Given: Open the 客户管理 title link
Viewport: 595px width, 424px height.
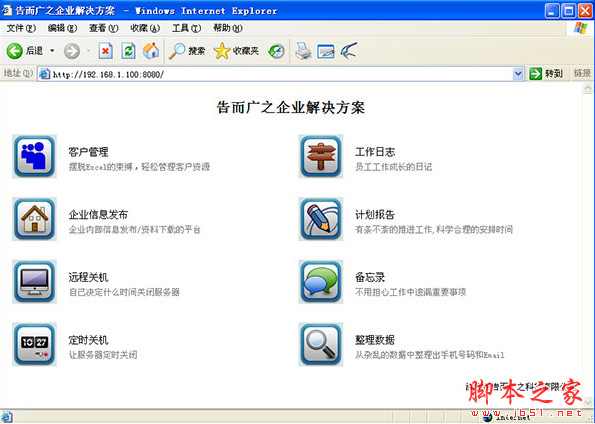Looking at the screenshot, I should (88, 152).
